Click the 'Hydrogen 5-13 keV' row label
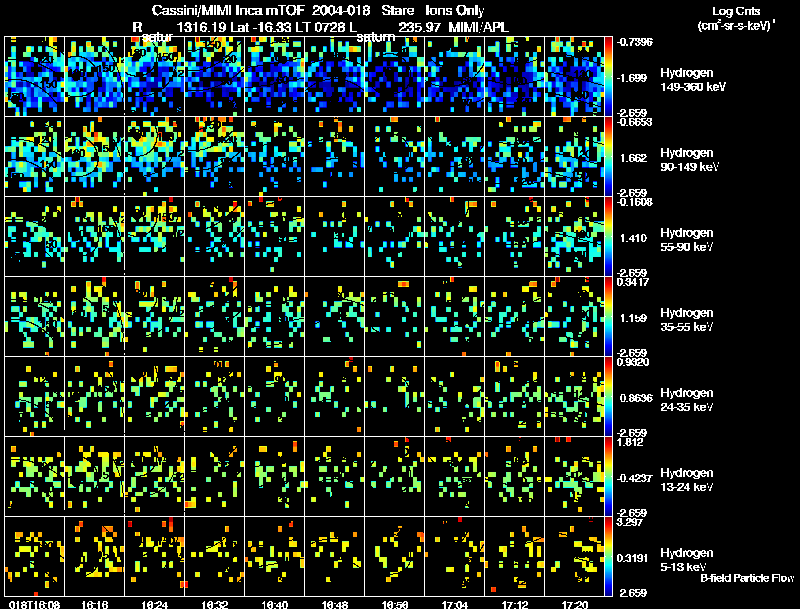 pos(687,560)
